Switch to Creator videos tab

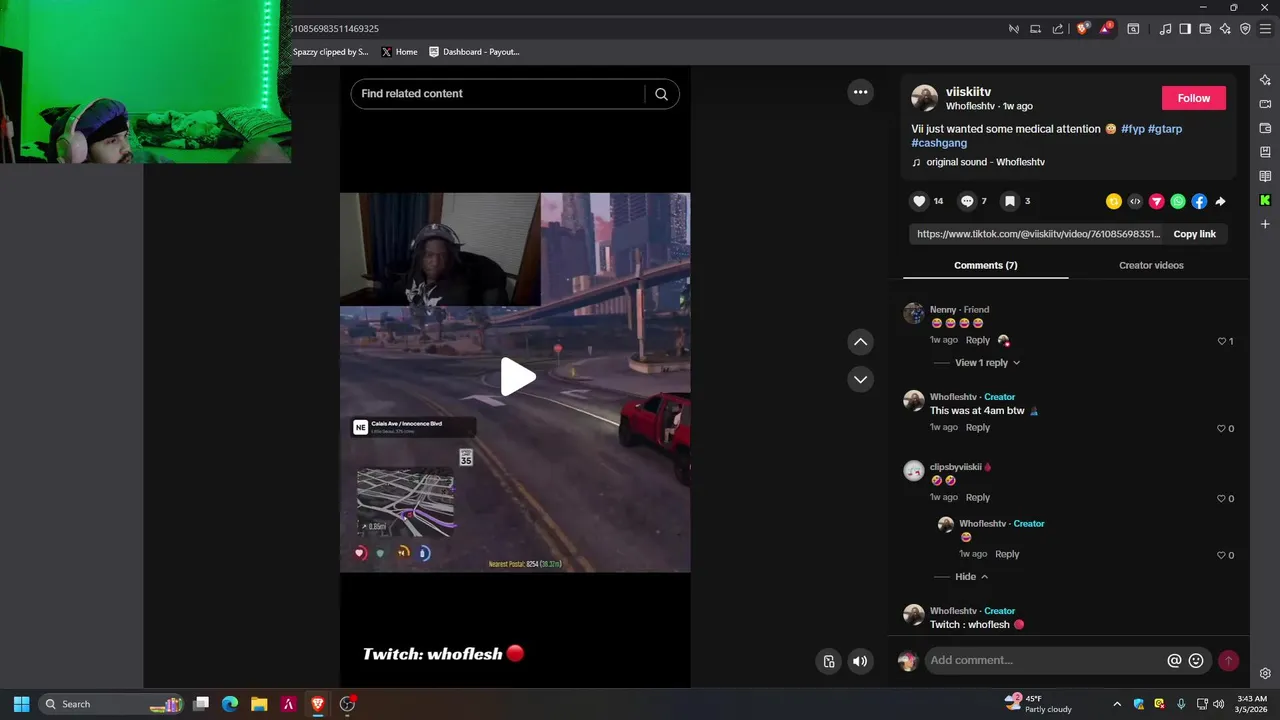point(1151,265)
